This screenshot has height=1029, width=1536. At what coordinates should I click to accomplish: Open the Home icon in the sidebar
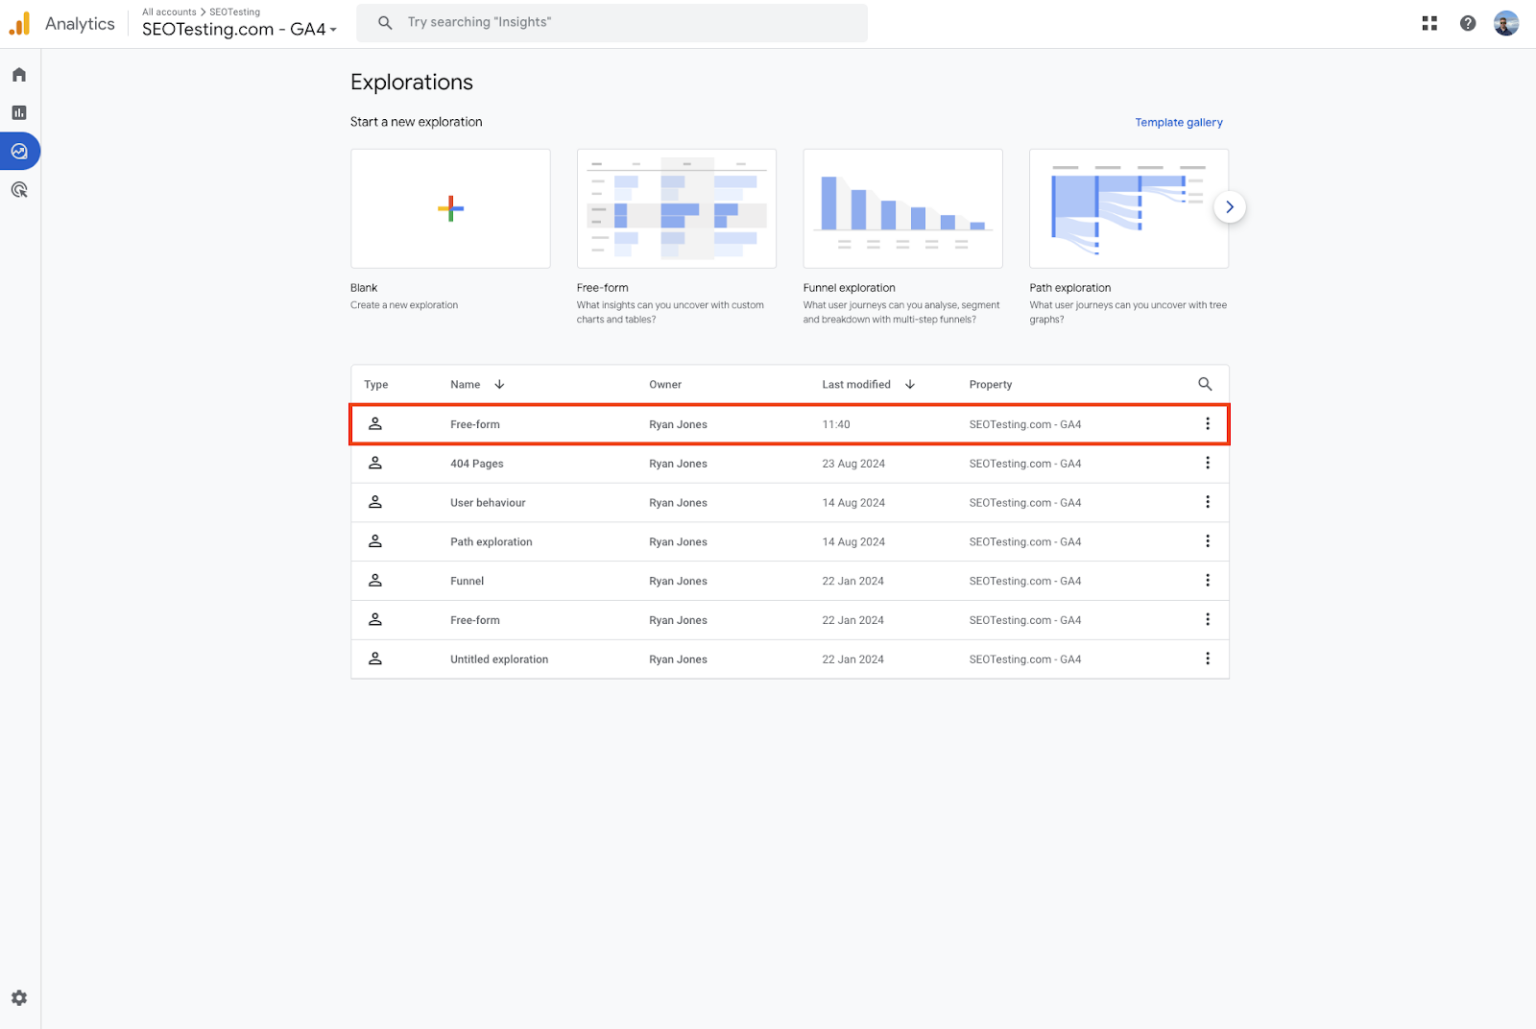(19, 74)
